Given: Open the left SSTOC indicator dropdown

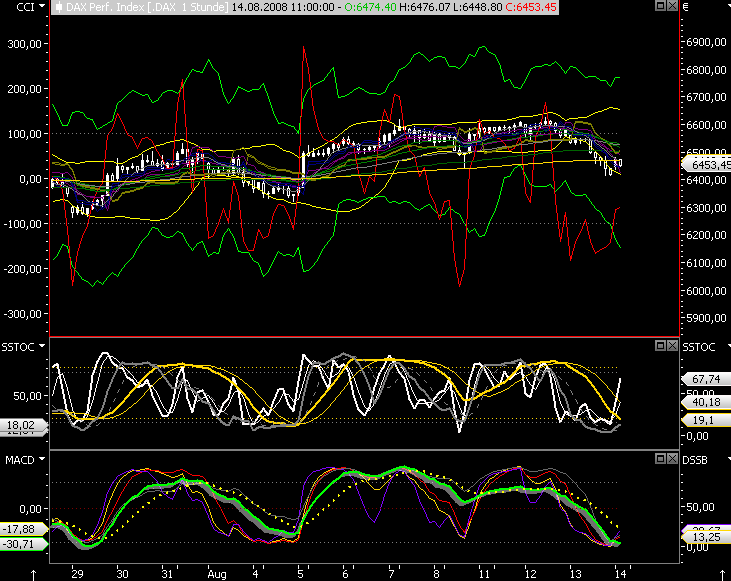Looking at the screenshot, I should (x=42, y=346).
